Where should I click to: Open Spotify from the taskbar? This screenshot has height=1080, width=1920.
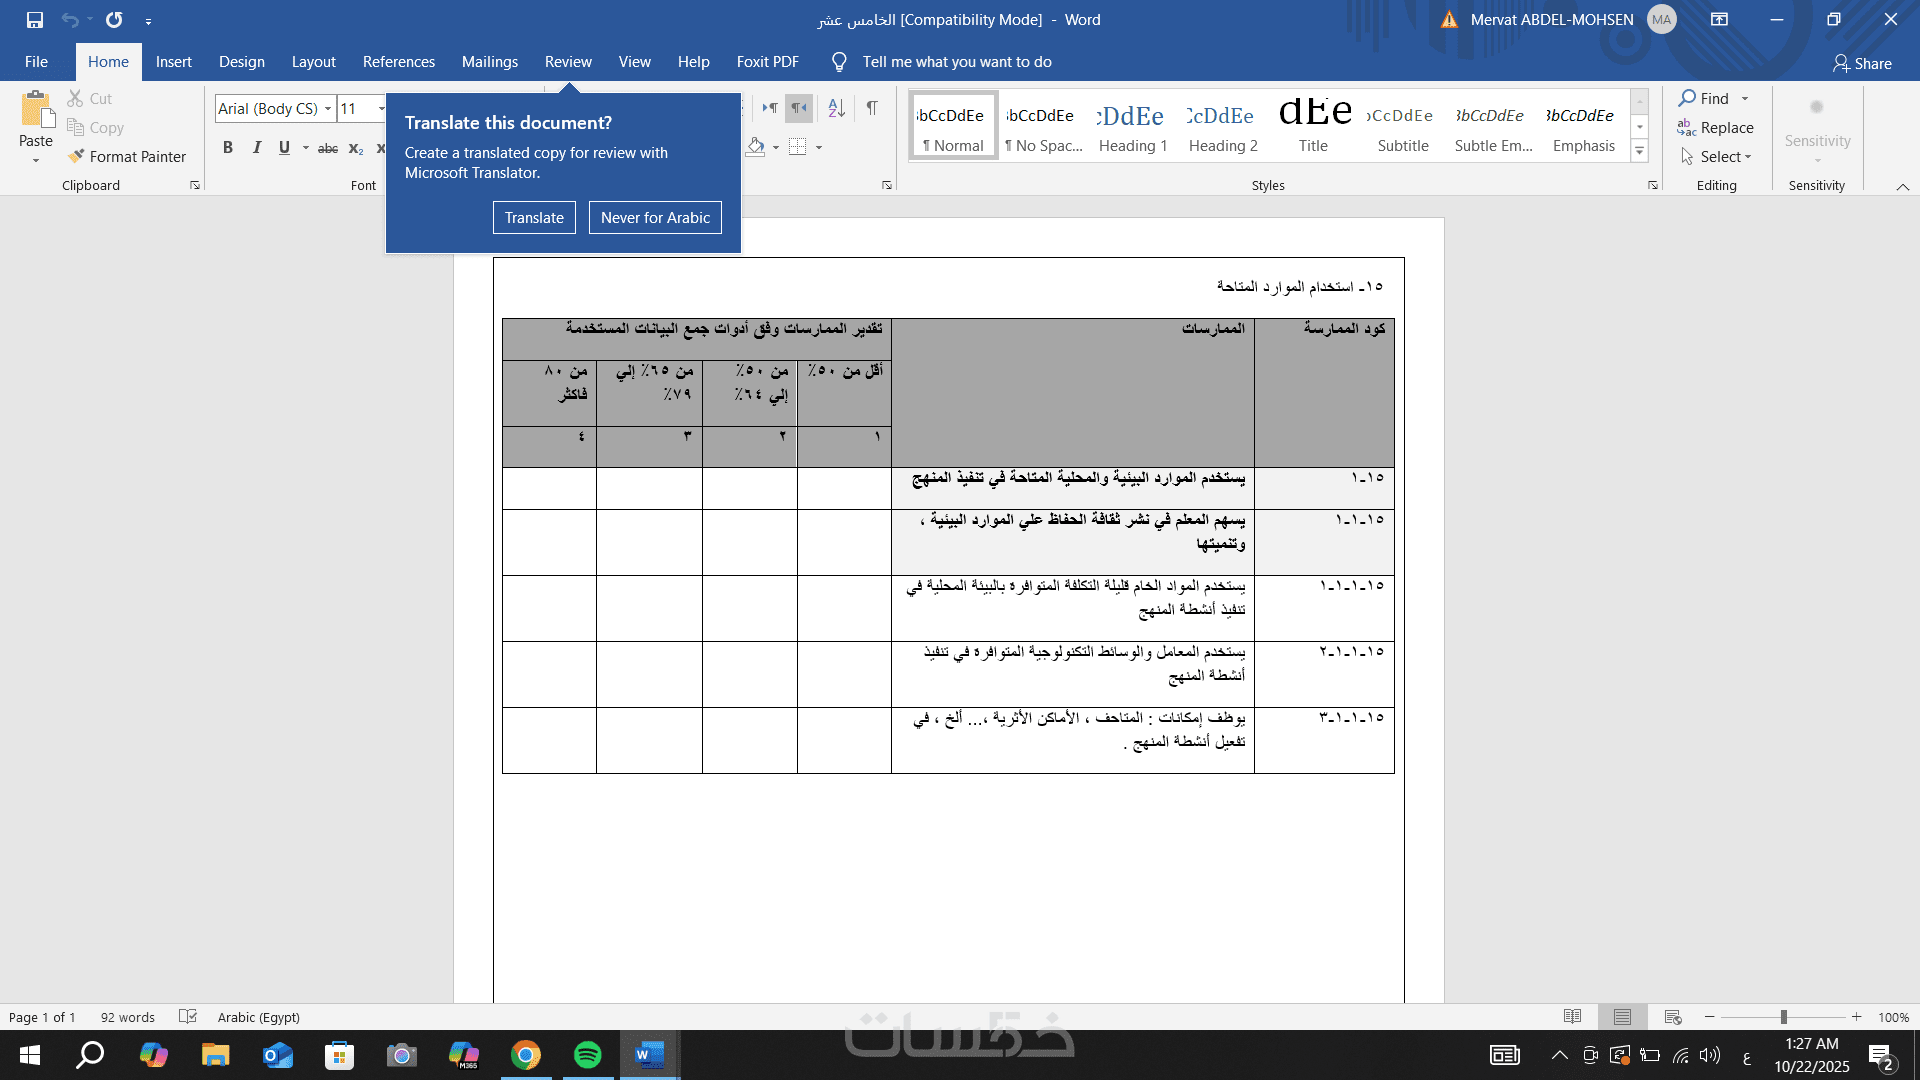(588, 1055)
